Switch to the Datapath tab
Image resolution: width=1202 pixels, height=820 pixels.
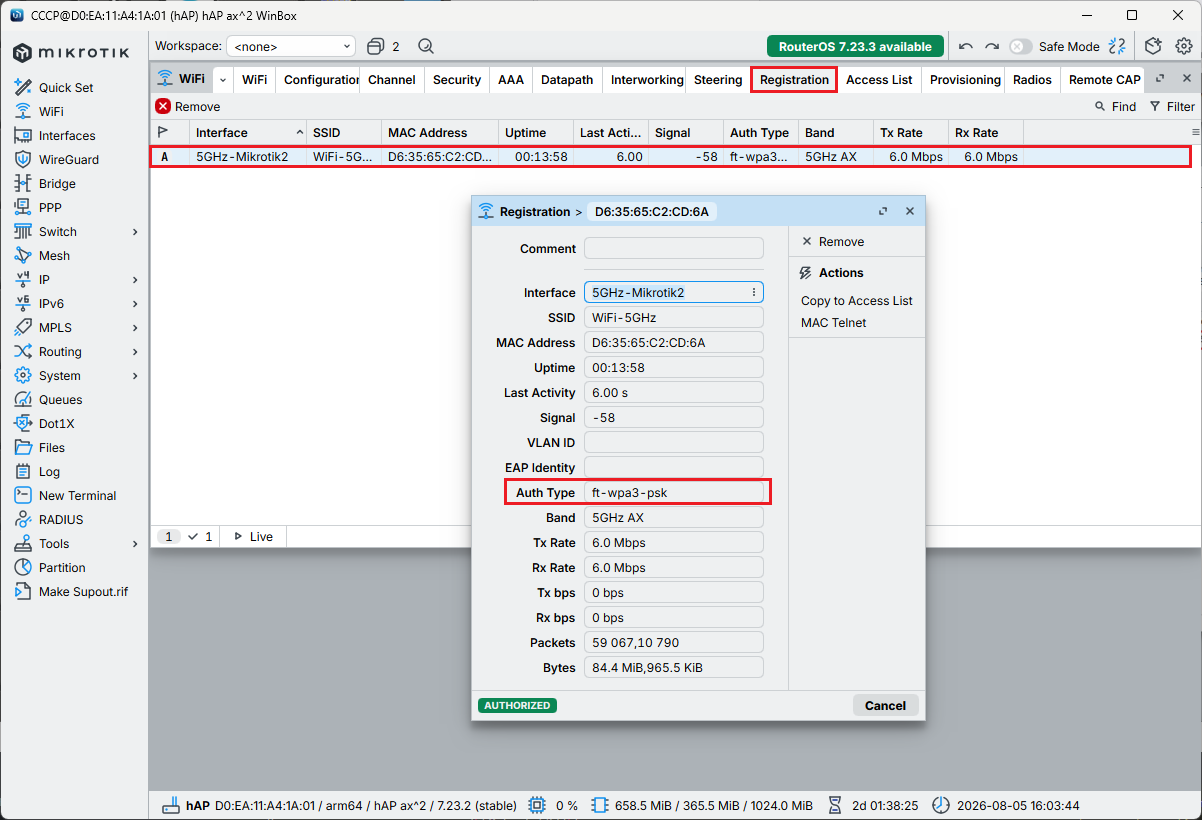(567, 80)
